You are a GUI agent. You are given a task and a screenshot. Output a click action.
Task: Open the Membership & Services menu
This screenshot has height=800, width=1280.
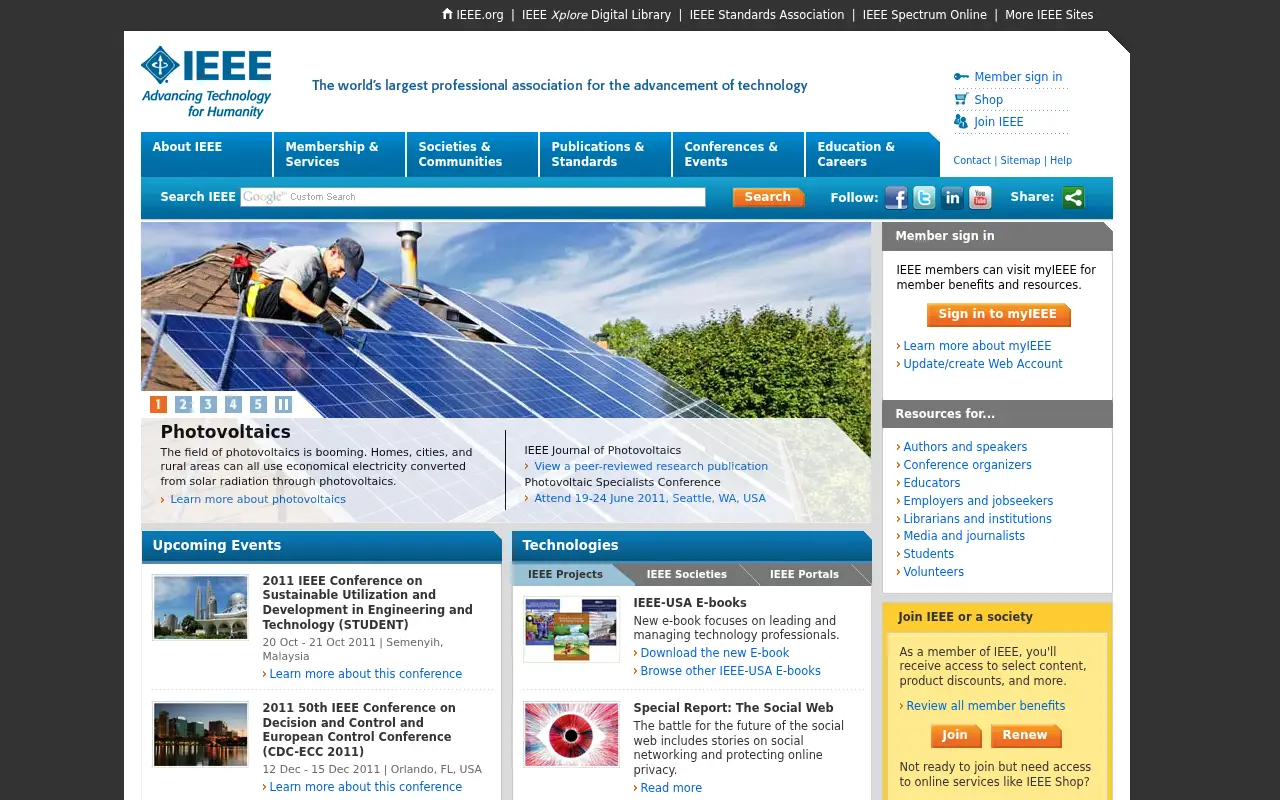coord(339,154)
